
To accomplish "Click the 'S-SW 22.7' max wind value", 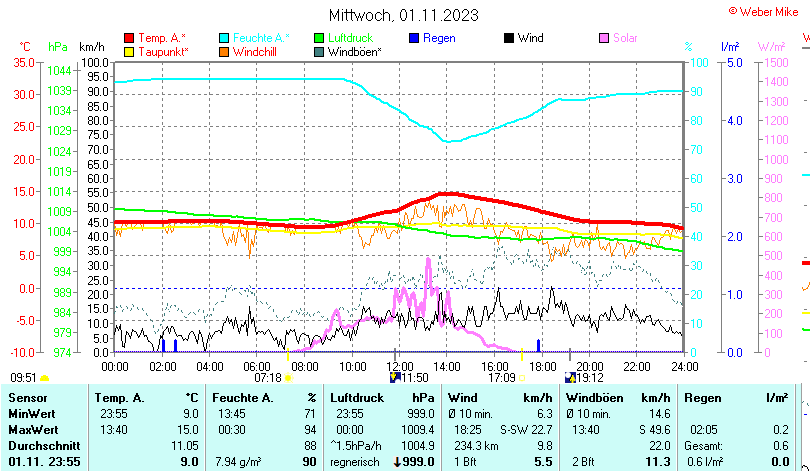I will tap(526, 430).
